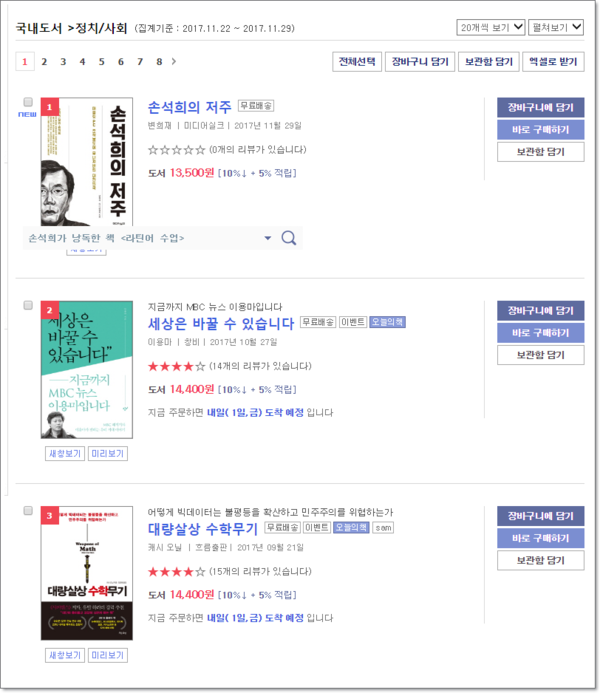The width and height of the screenshot is (600, 693).
Task: Check the box for 대량살상 수학무기
Action: (x=28, y=511)
